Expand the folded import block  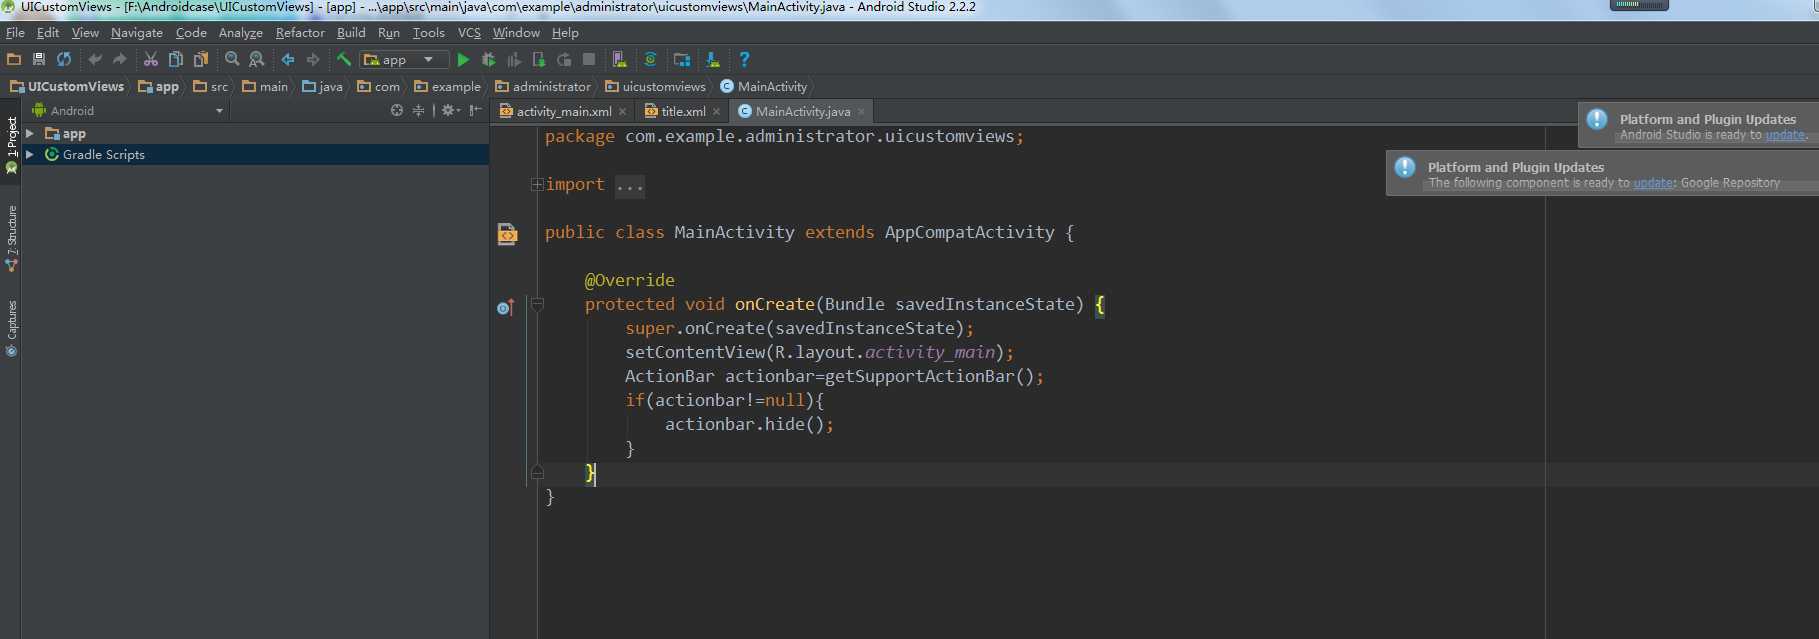tap(537, 184)
